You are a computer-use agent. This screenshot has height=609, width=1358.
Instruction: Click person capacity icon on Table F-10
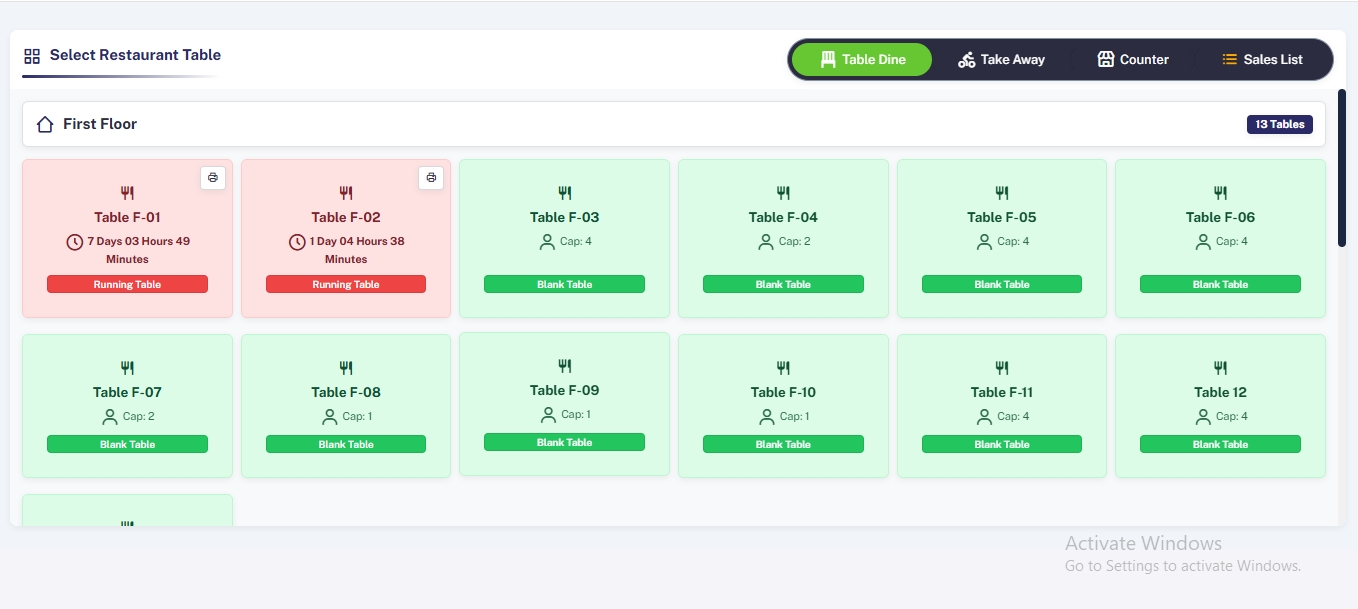coord(767,417)
